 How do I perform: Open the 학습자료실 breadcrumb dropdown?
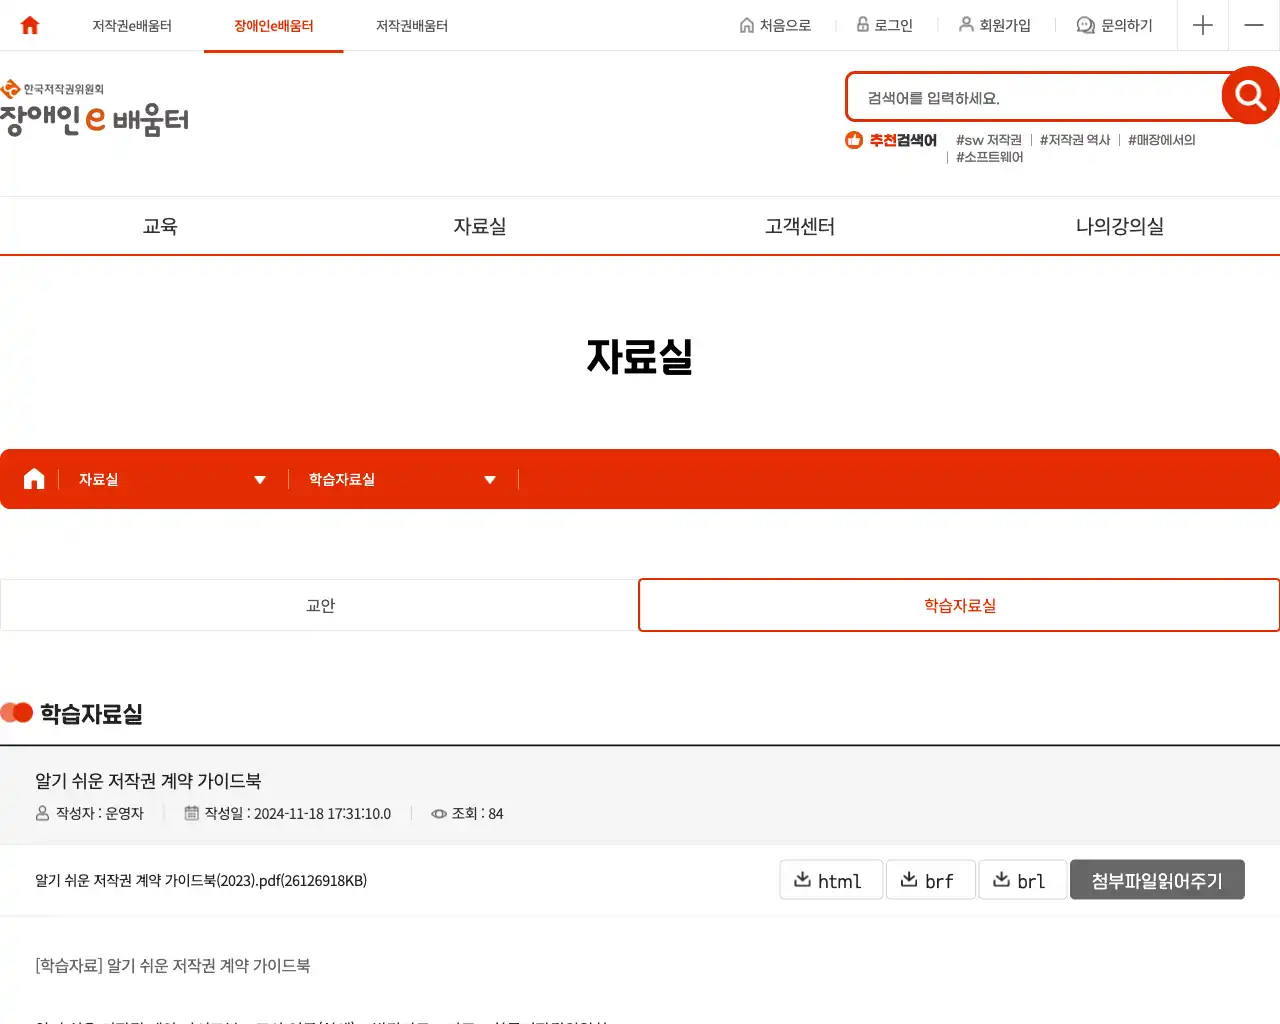pyautogui.click(x=490, y=479)
